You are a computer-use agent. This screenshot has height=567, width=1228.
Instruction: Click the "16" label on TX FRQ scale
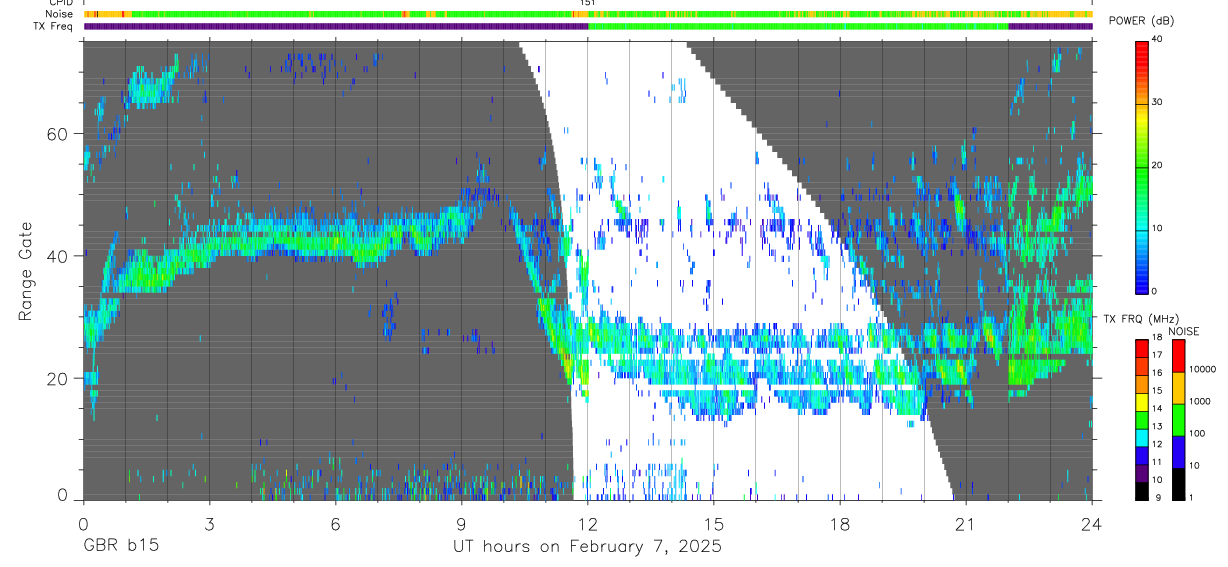(1158, 372)
